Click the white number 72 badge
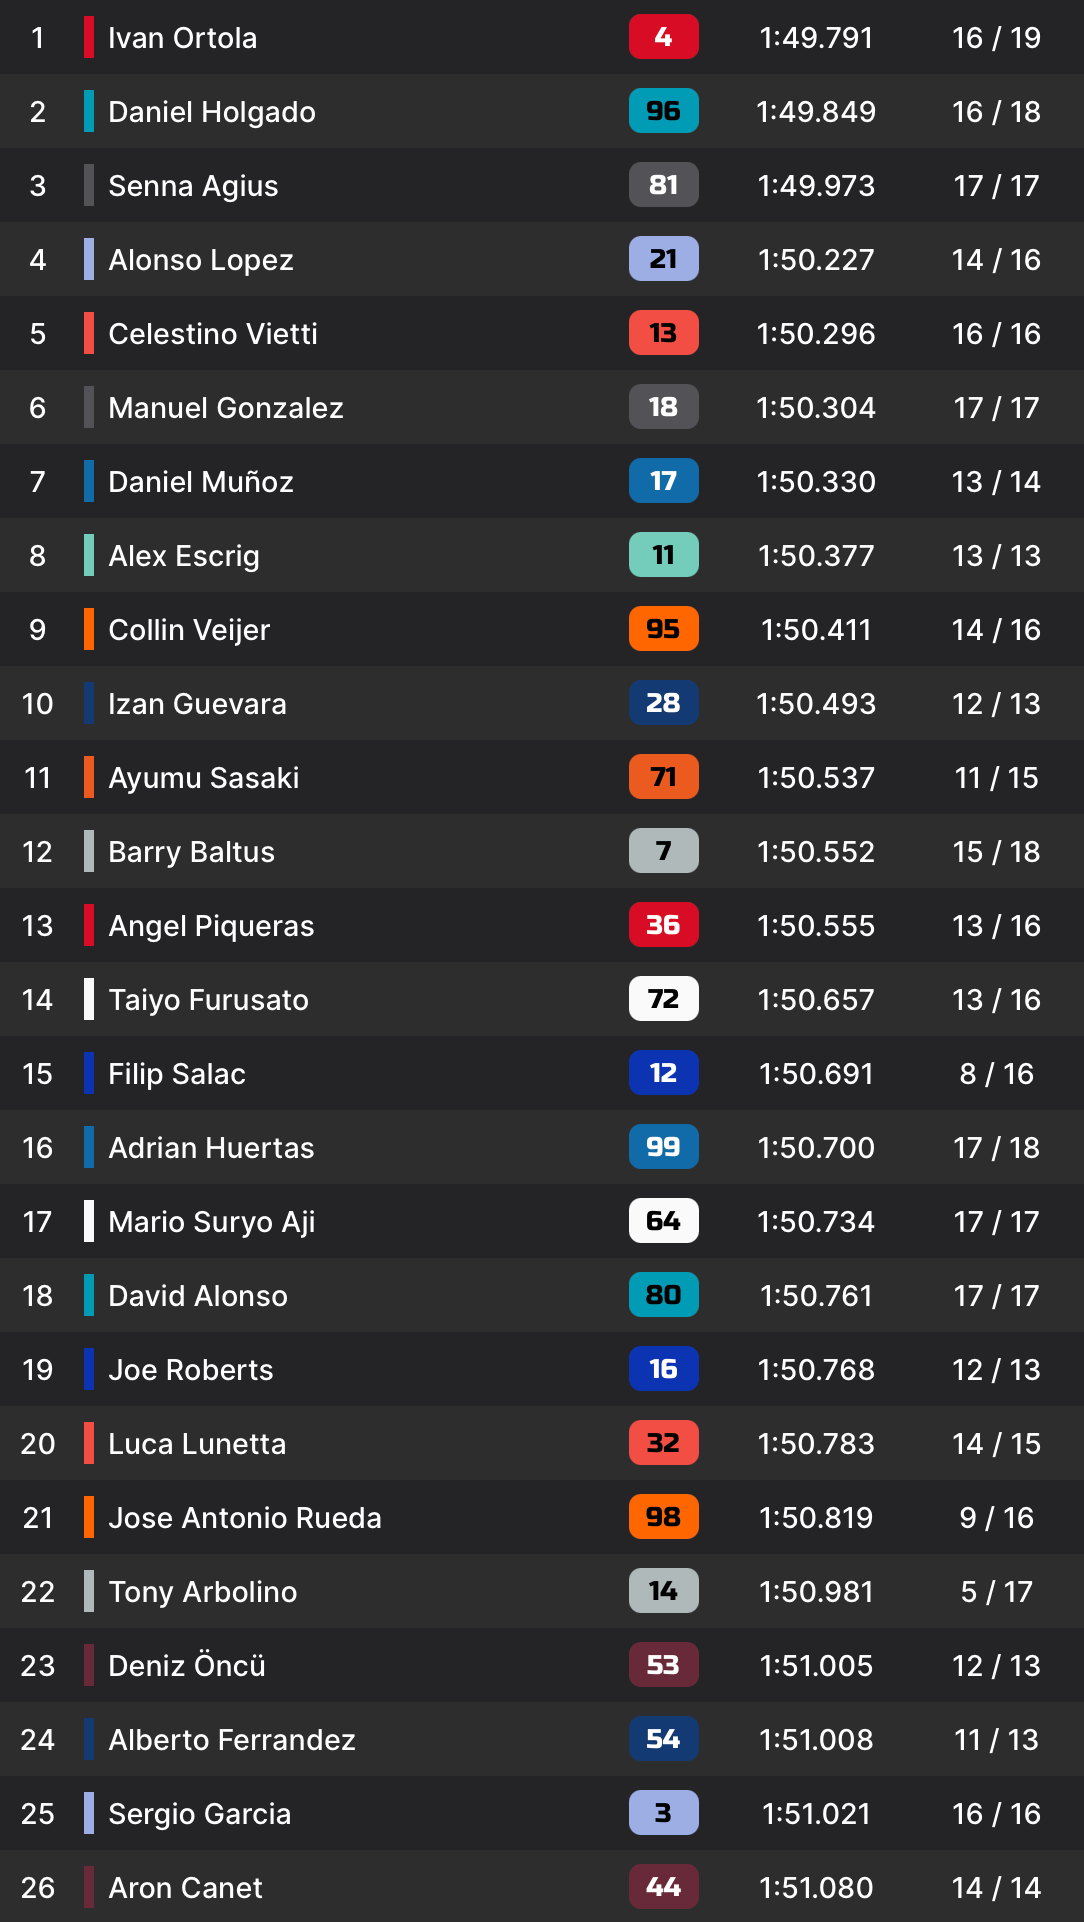The image size is (1084, 1922). [x=663, y=999]
